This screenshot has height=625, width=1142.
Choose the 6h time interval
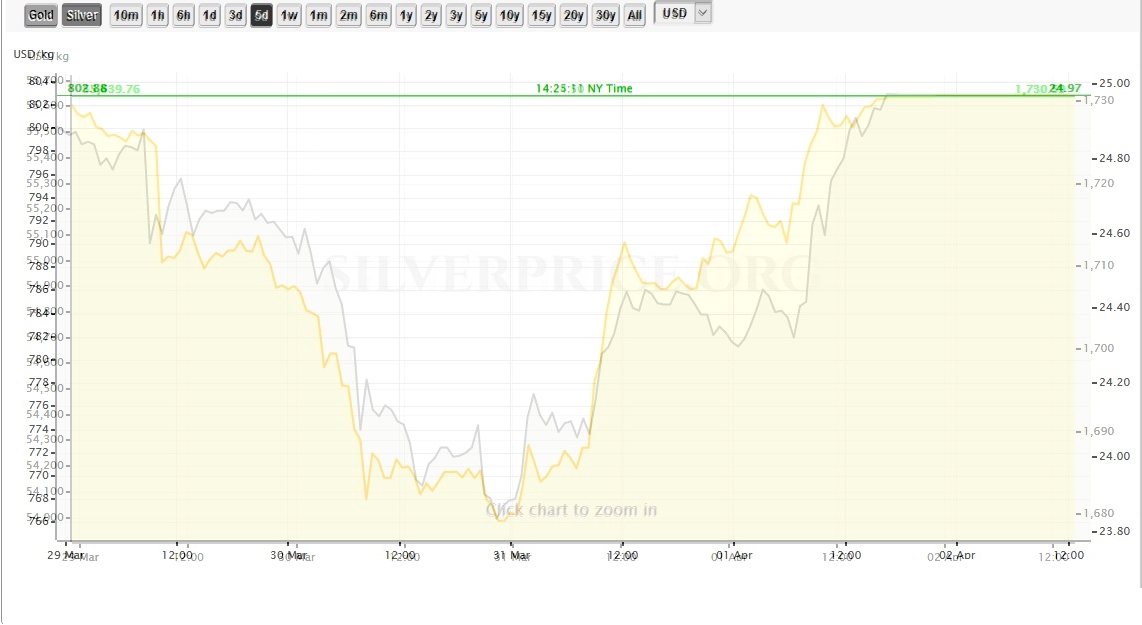[x=183, y=15]
